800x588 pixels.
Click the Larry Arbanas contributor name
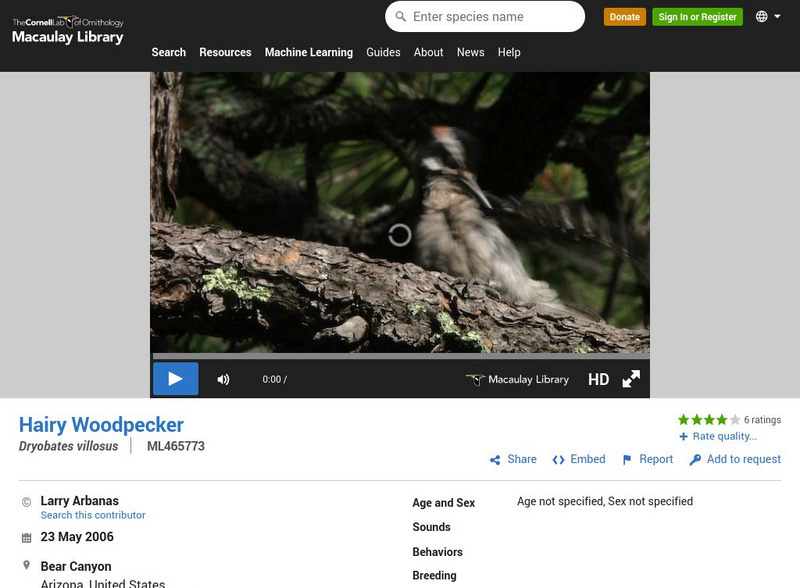(x=80, y=501)
